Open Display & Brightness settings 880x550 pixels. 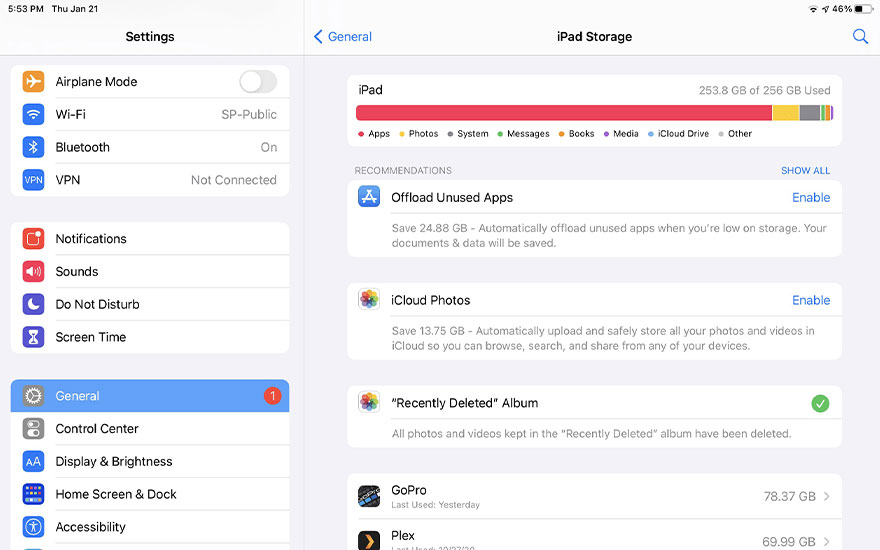click(150, 461)
